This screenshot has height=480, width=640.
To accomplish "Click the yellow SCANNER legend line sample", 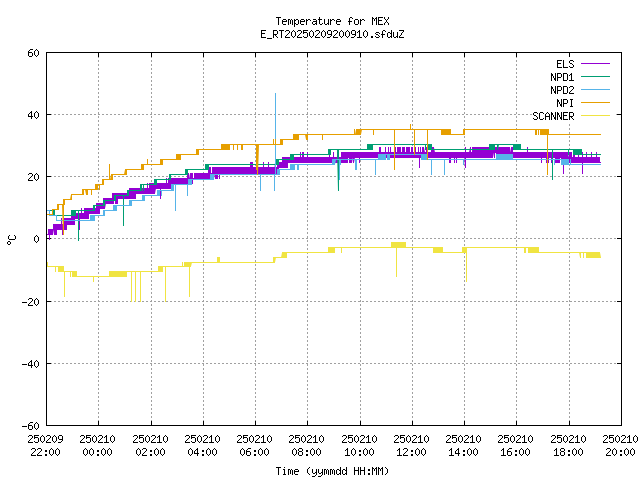I will 595,116.
